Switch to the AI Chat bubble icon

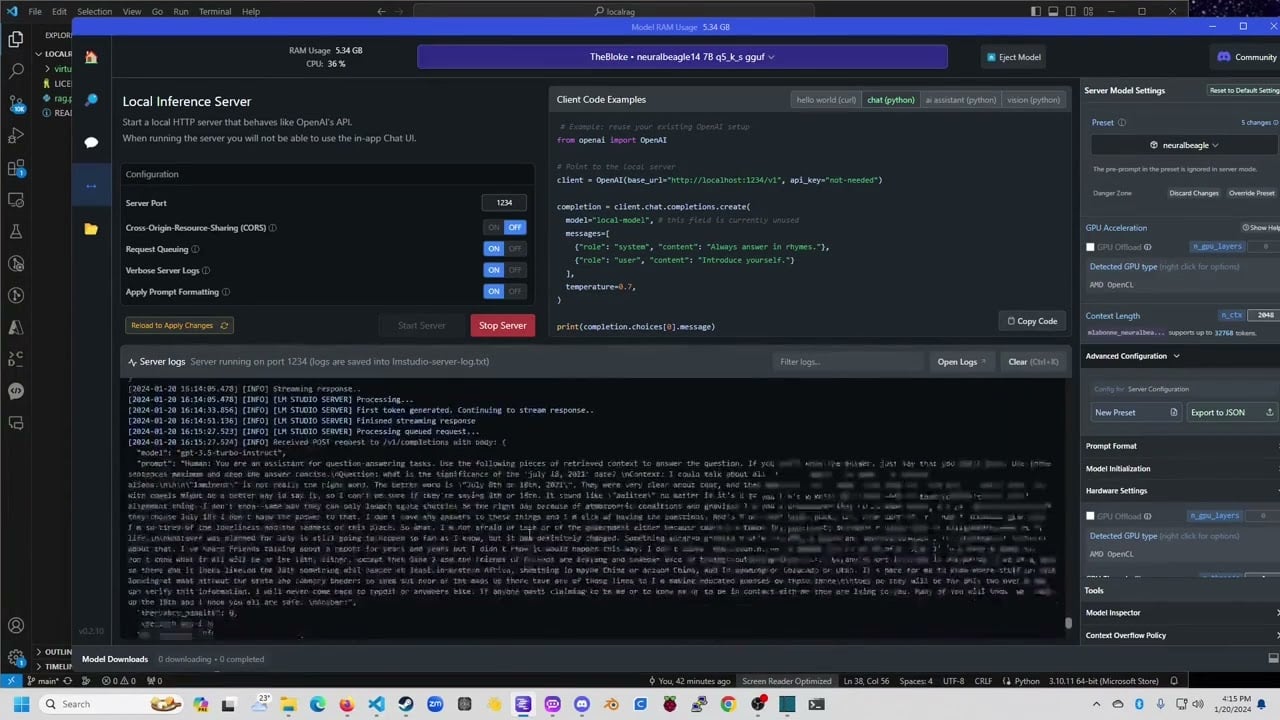pyautogui.click(x=91, y=143)
